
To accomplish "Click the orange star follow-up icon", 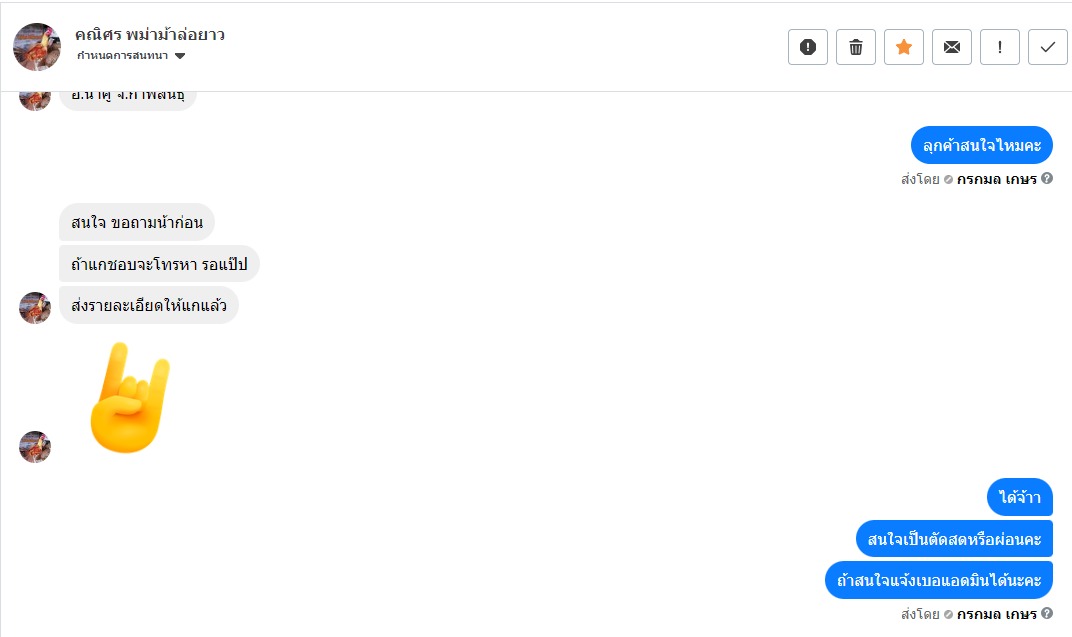I will coord(904,47).
